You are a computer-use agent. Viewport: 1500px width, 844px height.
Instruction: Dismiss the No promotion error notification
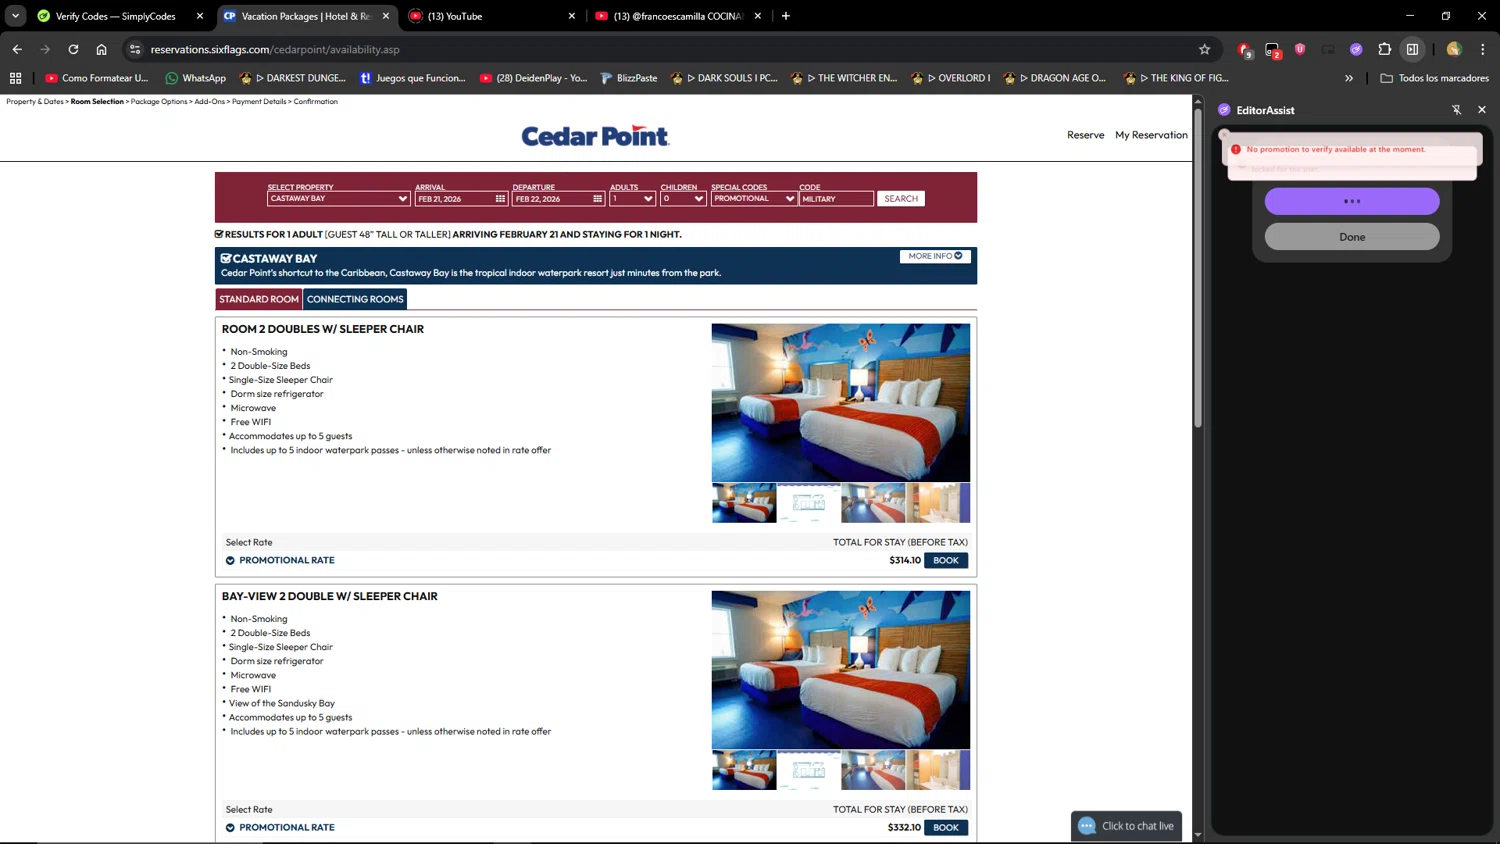(x=1224, y=135)
